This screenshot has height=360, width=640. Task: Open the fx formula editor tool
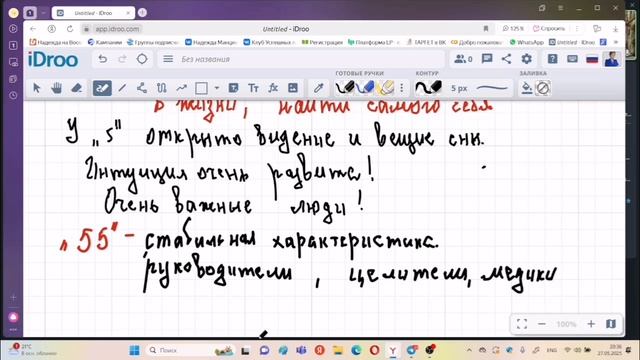point(273,88)
